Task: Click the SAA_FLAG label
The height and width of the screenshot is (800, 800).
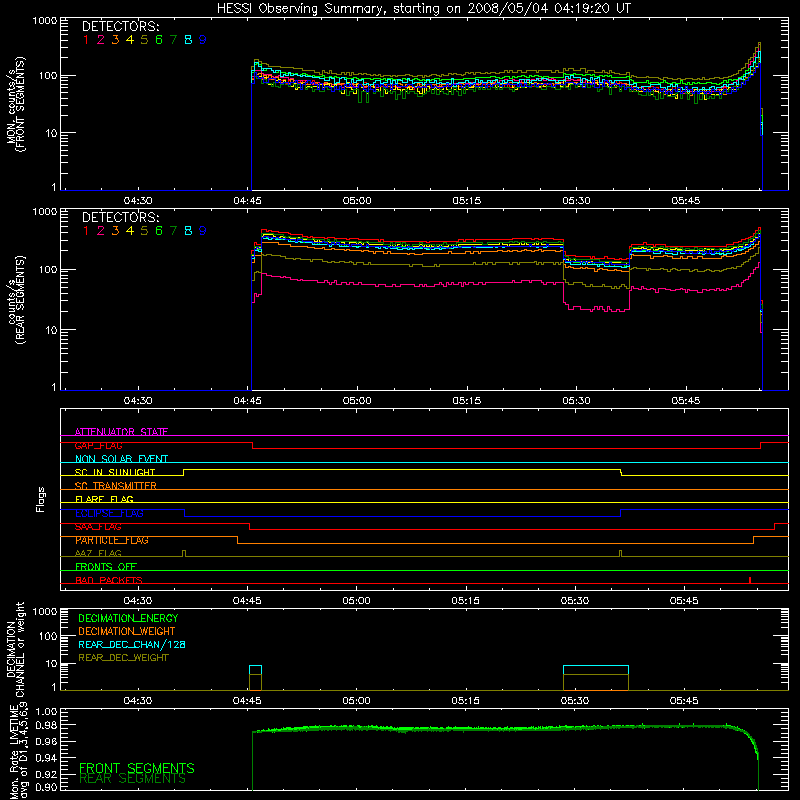Action: [x=98, y=527]
